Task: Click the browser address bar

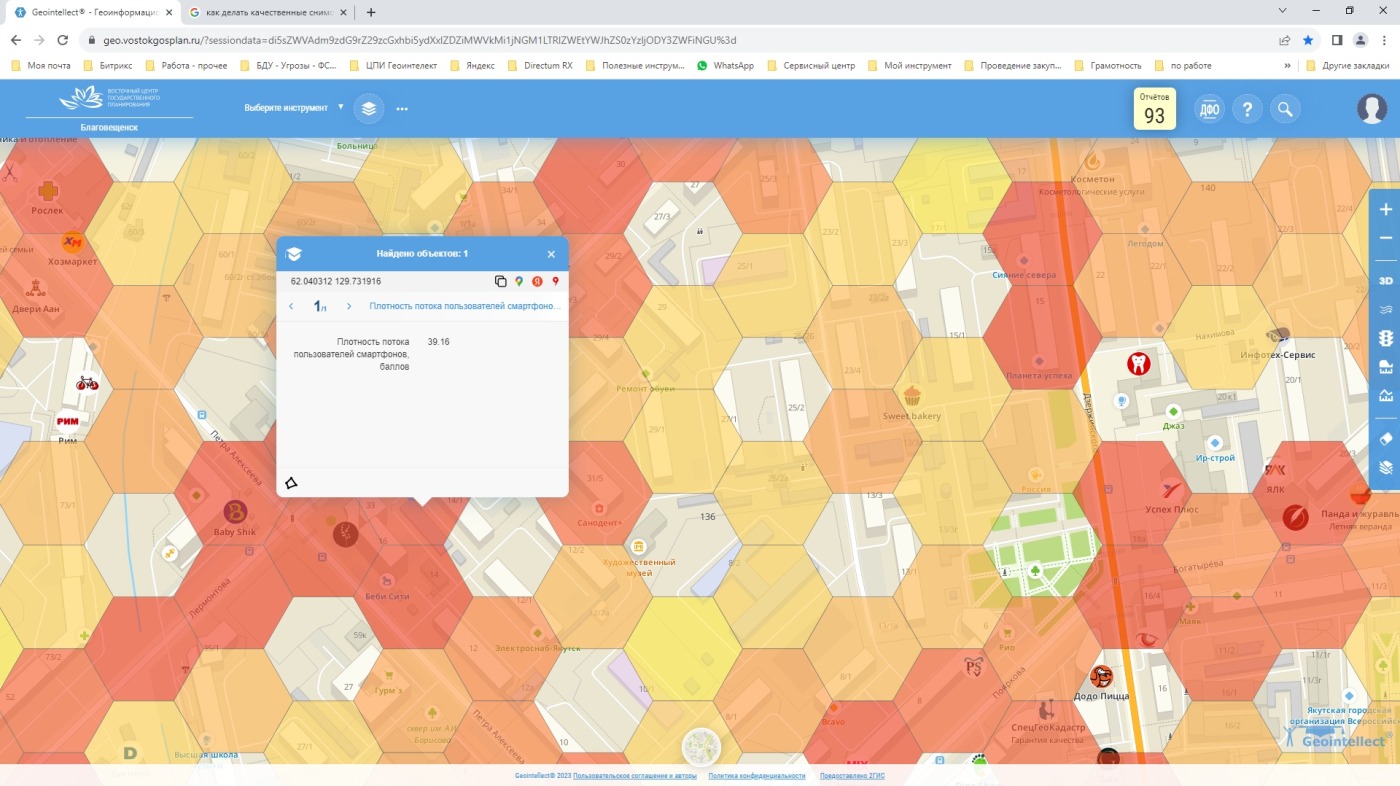Action: [x=680, y=40]
